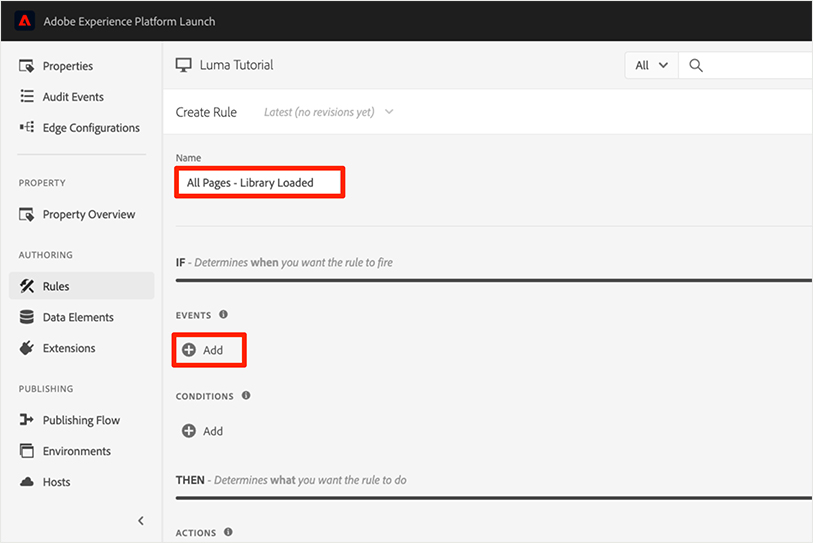Viewport: 813px width, 543px height.
Task: Click the Extensions plug icon
Action: point(26,348)
